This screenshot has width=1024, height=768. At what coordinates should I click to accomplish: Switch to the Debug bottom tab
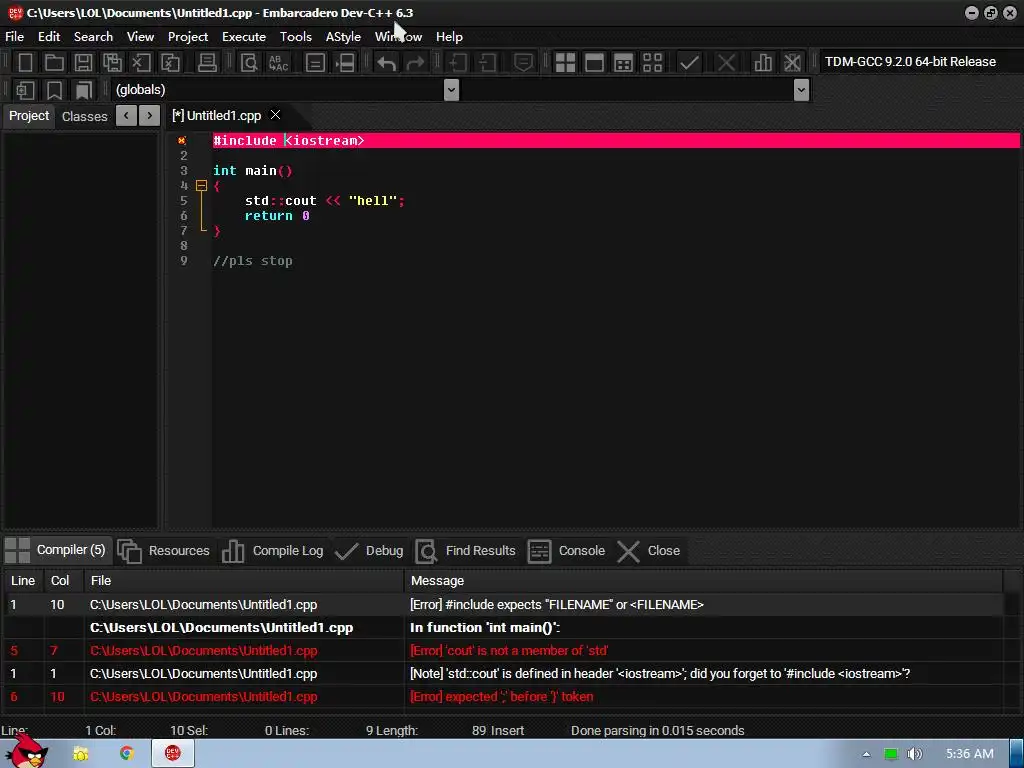[370, 551]
